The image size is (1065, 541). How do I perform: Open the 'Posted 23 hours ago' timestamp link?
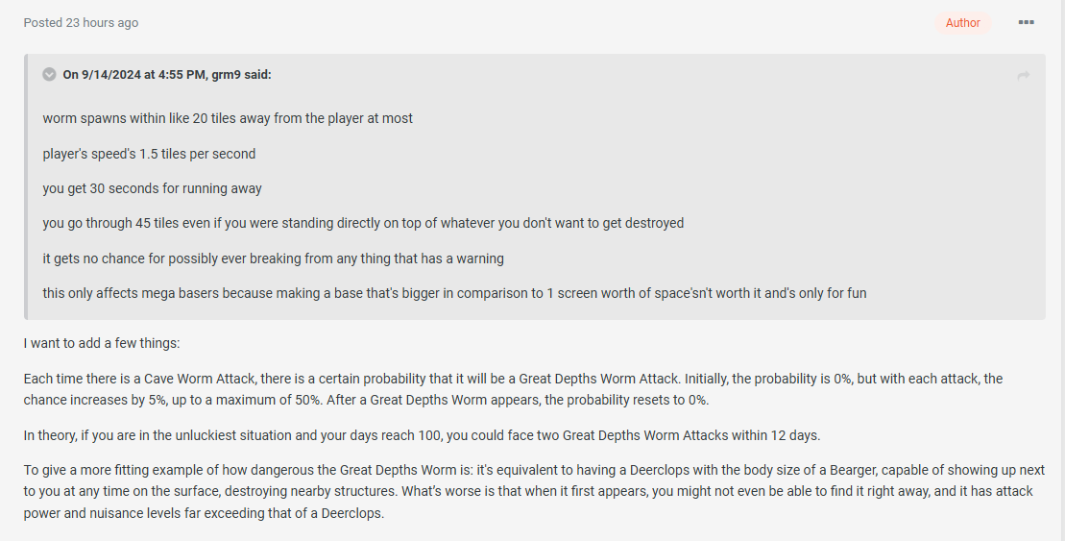81,23
